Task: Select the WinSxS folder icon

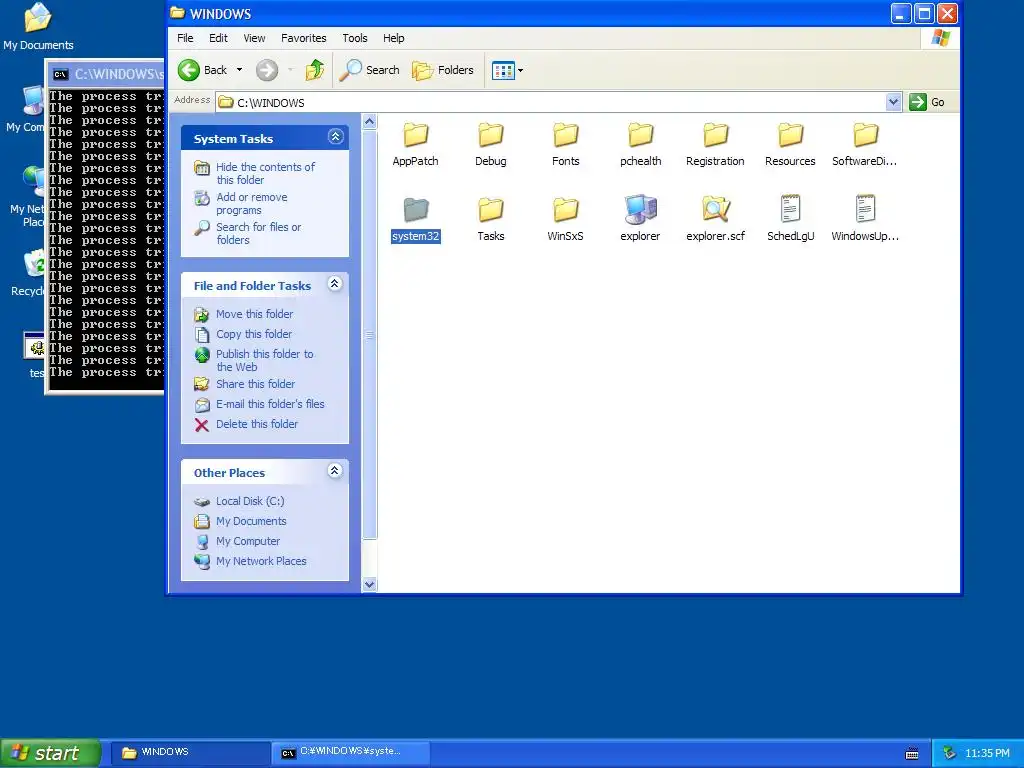Action: coord(566,210)
